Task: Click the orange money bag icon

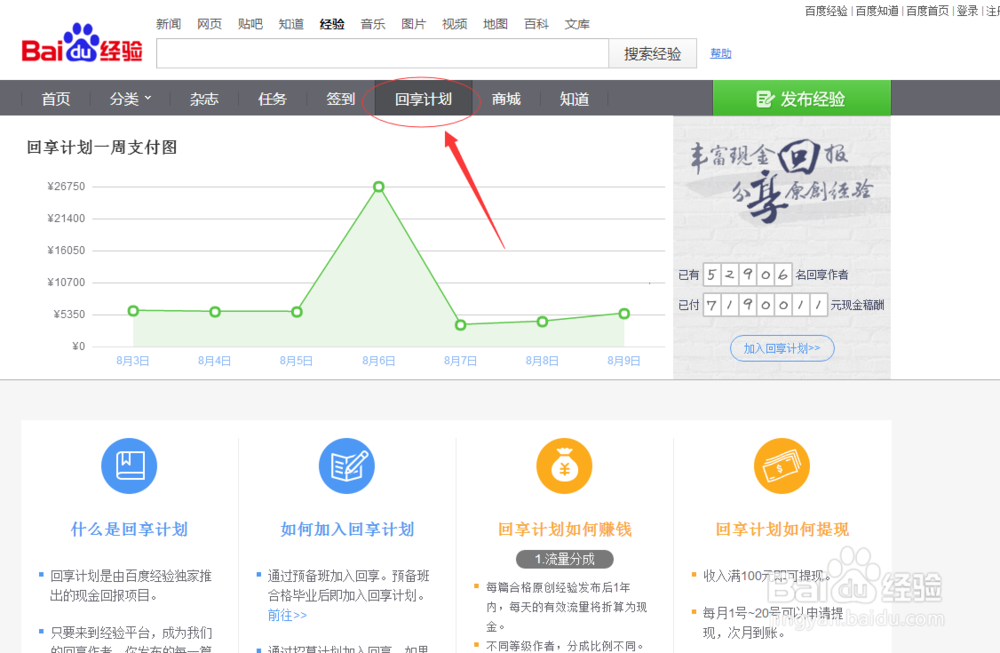Action: (x=564, y=466)
